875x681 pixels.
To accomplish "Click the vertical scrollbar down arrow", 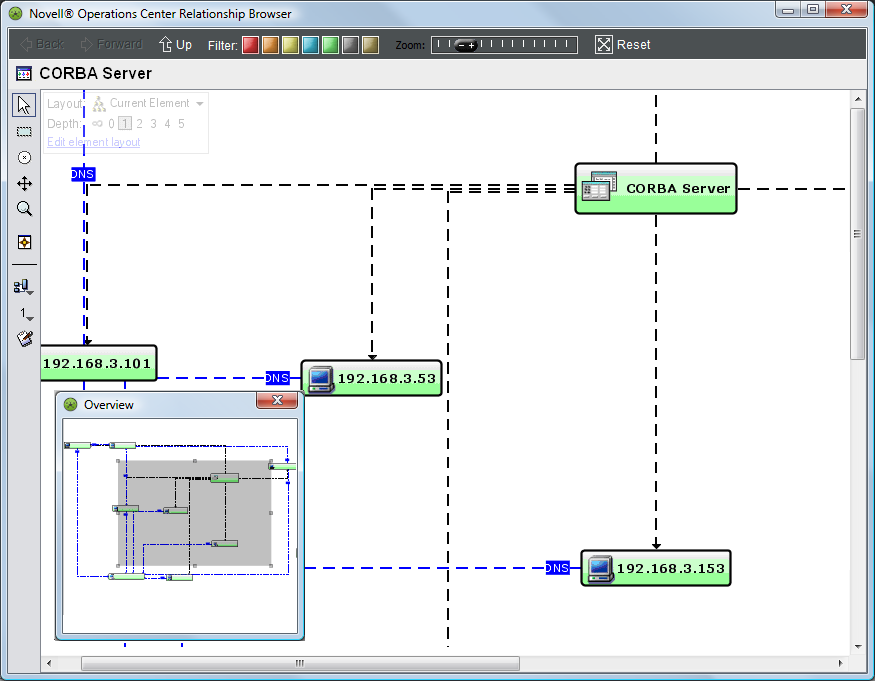I will tap(858, 646).
